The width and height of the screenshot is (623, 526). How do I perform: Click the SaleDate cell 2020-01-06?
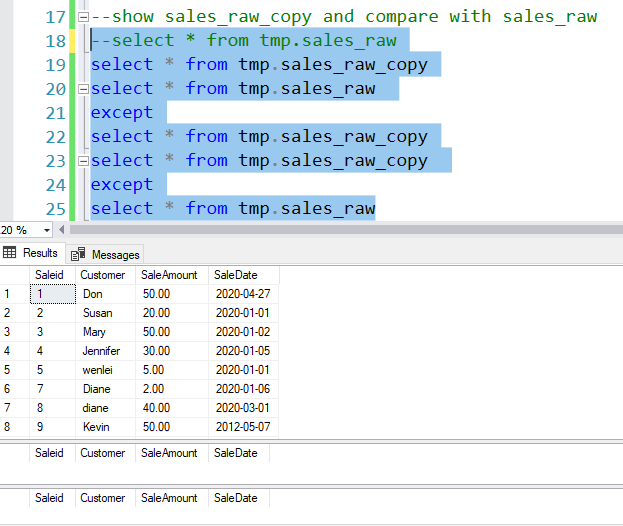coord(243,389)
